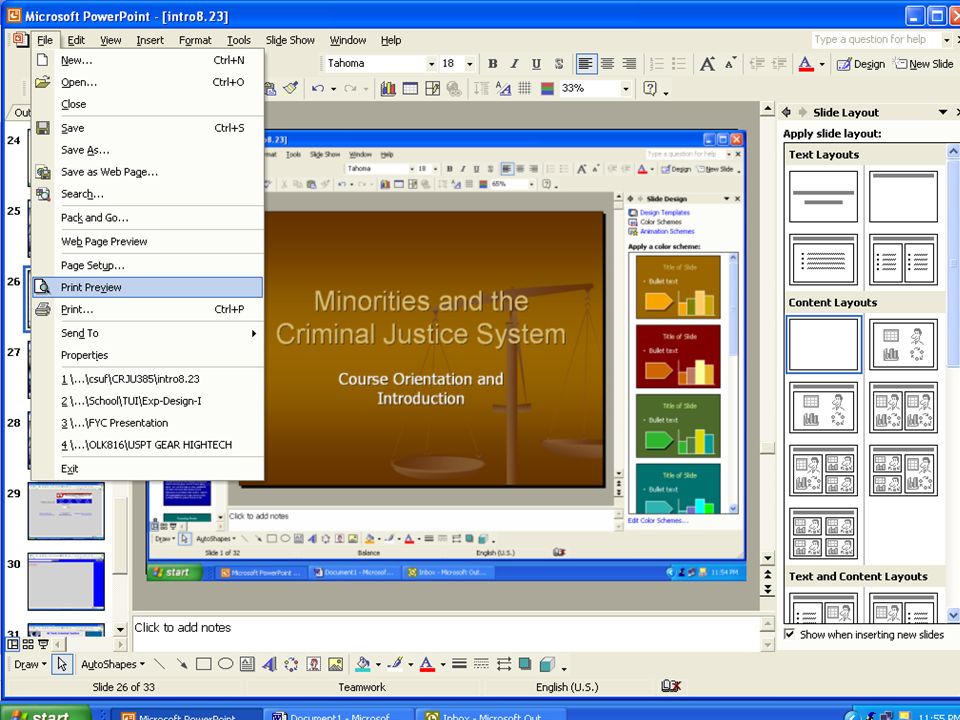This screenshot has width=960, height=720.
Task: Click the Format Painter brush icon
Action: coord(291,89)
